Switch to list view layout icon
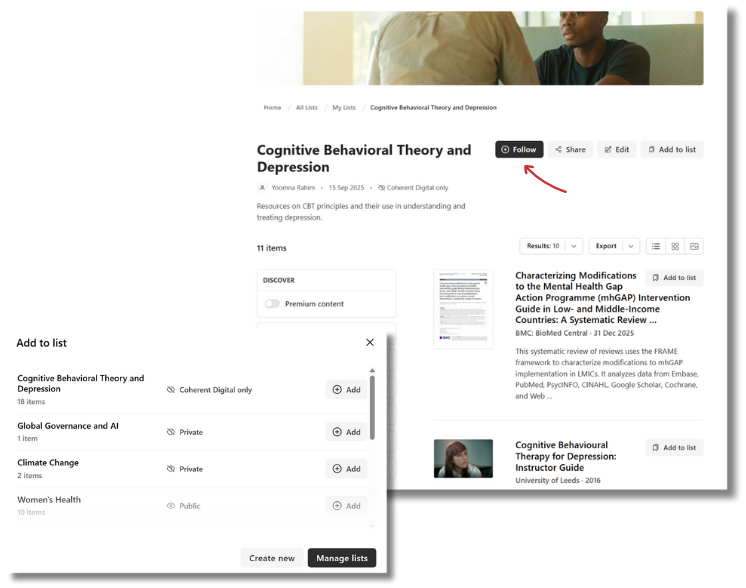This screenshot has height=588, width=746. [656, 246]
